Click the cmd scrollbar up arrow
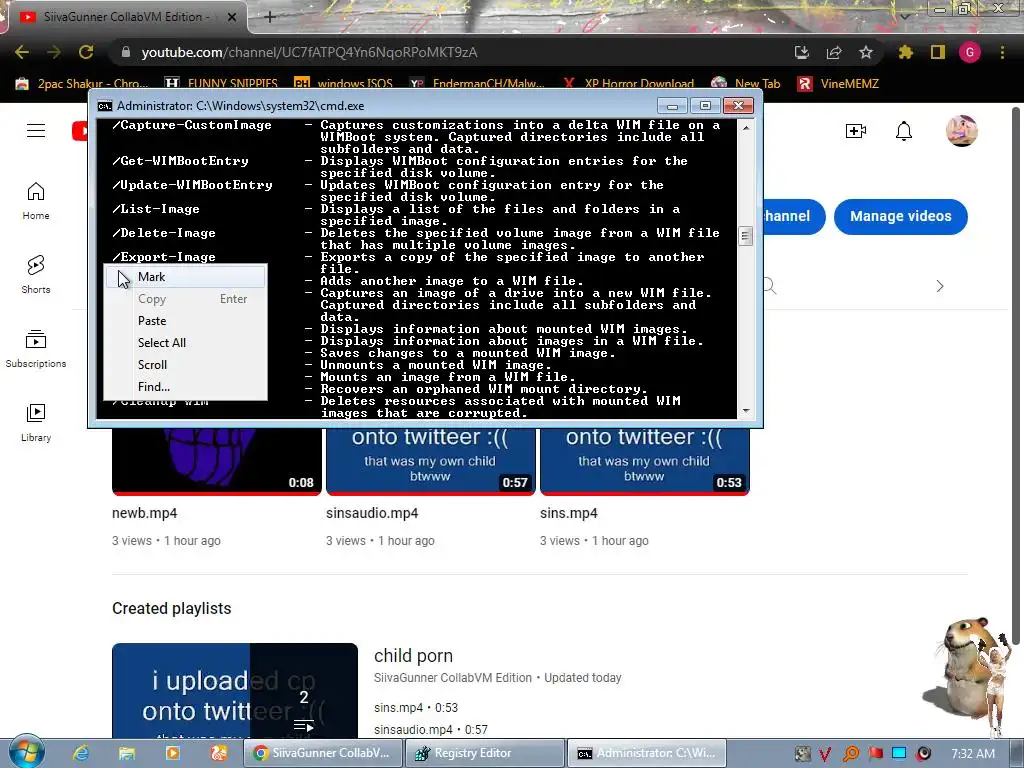The width and height of the screenshot is (1024, 768). pyautogui.click(x=745, y=128)
